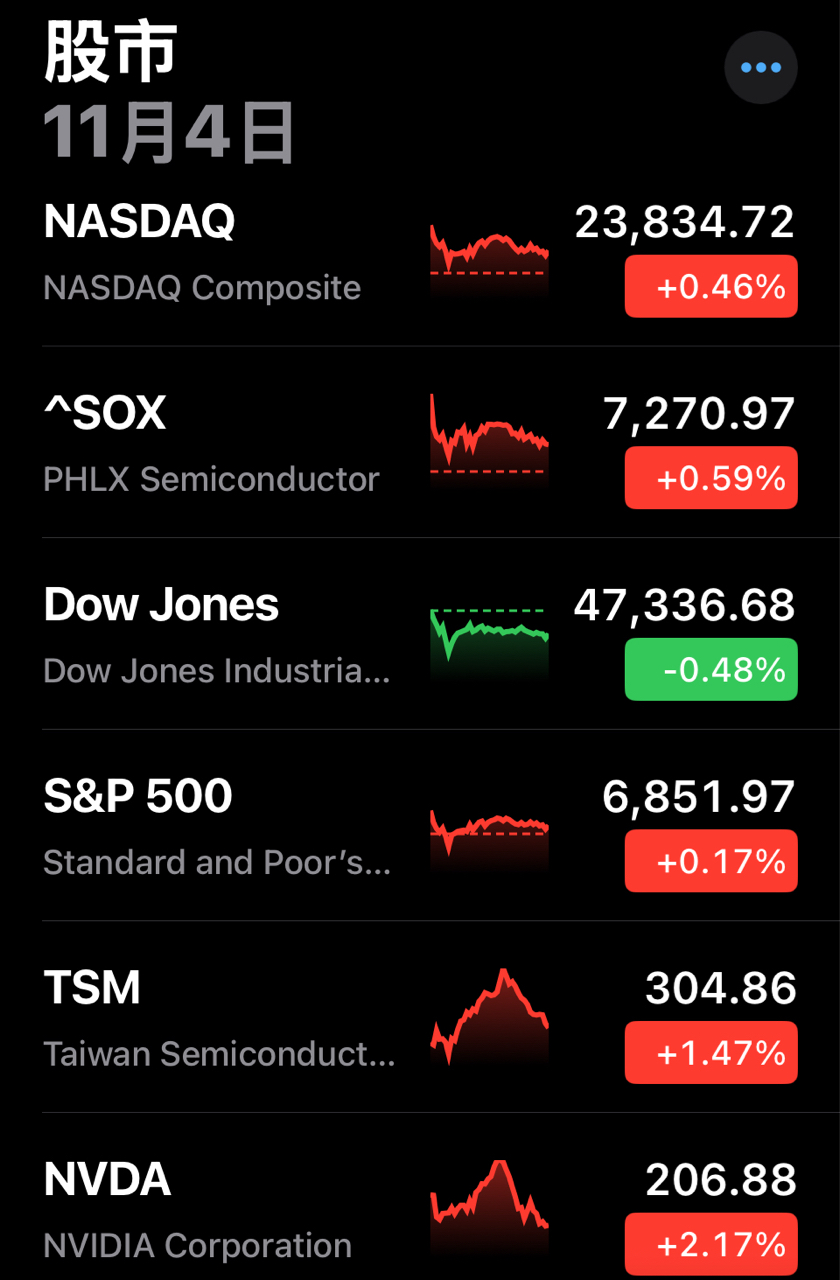Toggle NASDAQ +0.46% change badge
This screenshot has height=1280, width=840.
[x=711, y=287]
